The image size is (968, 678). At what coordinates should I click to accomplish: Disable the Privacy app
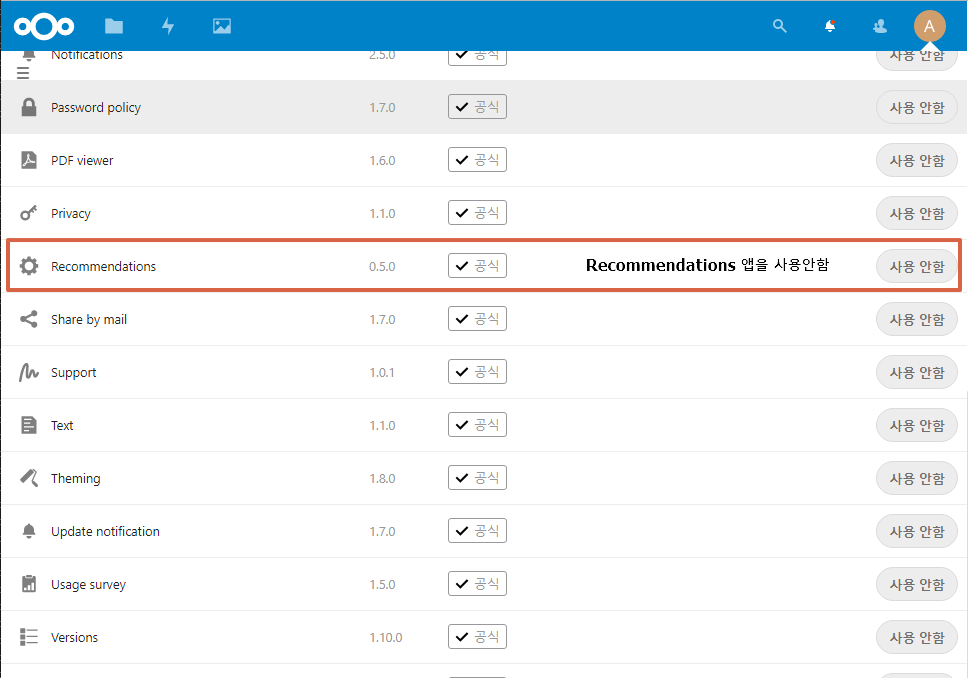pyautogui.click(x=917, y=214)
